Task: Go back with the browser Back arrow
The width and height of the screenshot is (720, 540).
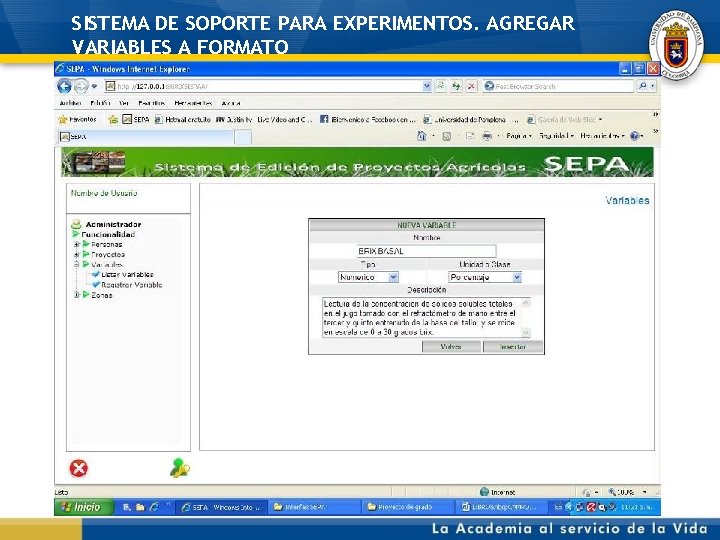Action: click(x=64, y=86)
